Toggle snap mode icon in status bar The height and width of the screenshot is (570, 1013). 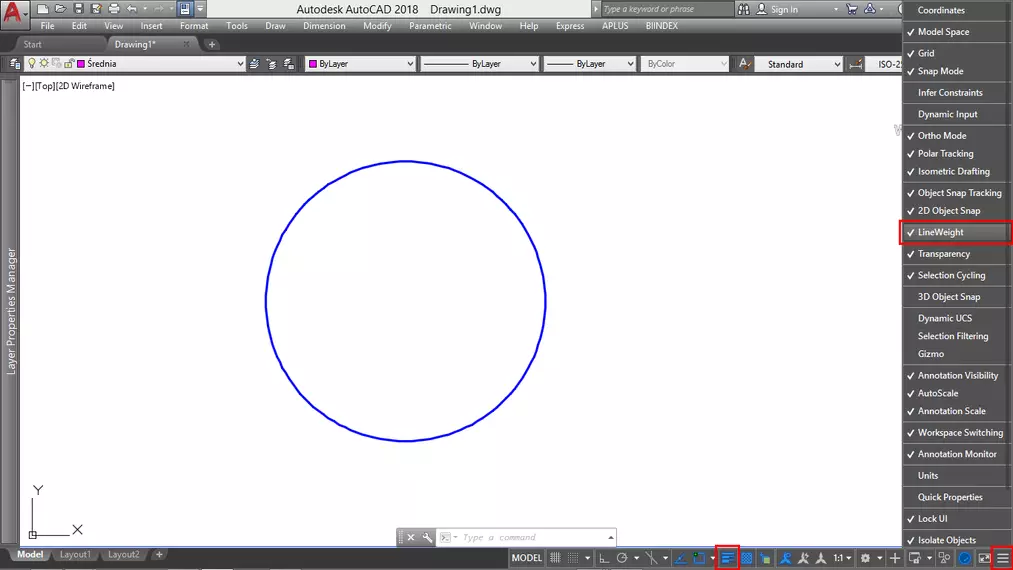point(572,558)
